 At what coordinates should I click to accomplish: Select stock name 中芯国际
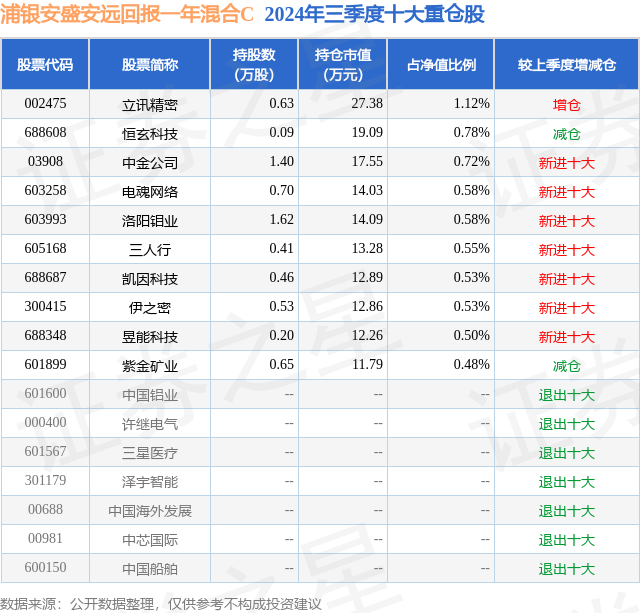click(150, 540)
